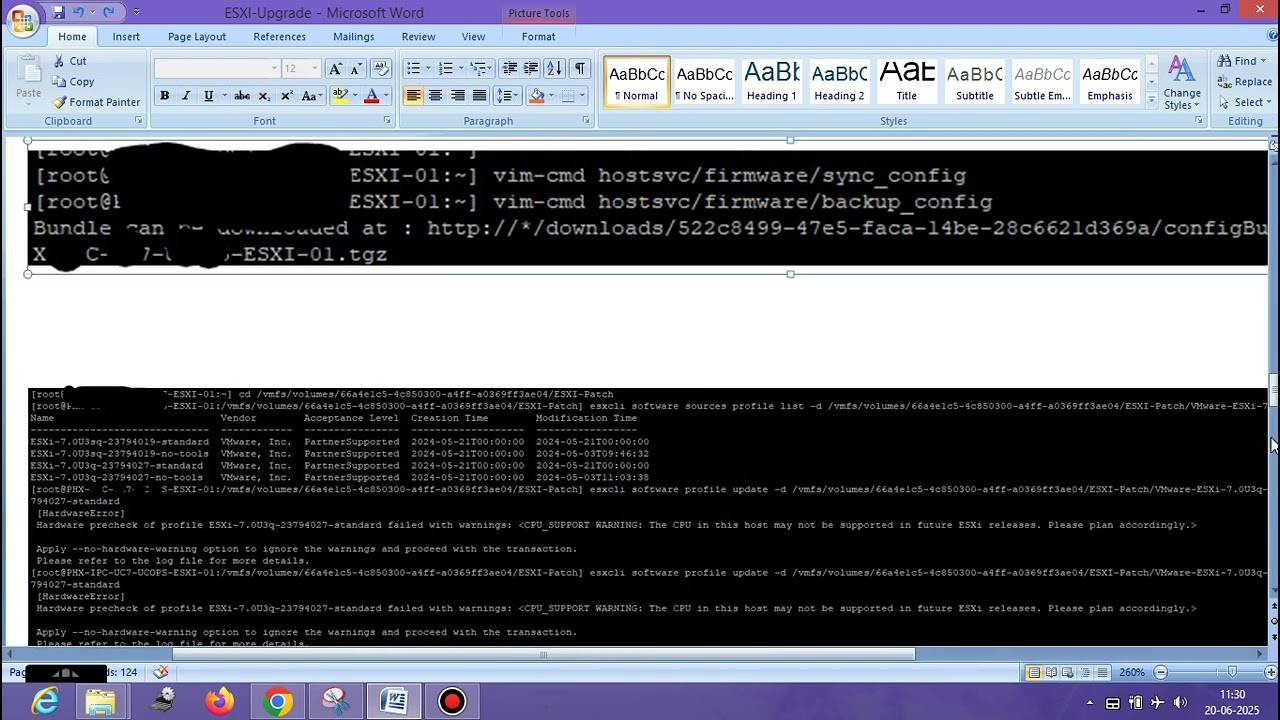1280x720 pixels.
Task: Apply the Subtitle style
Action: pyautogui.click(x=974, y=81)
